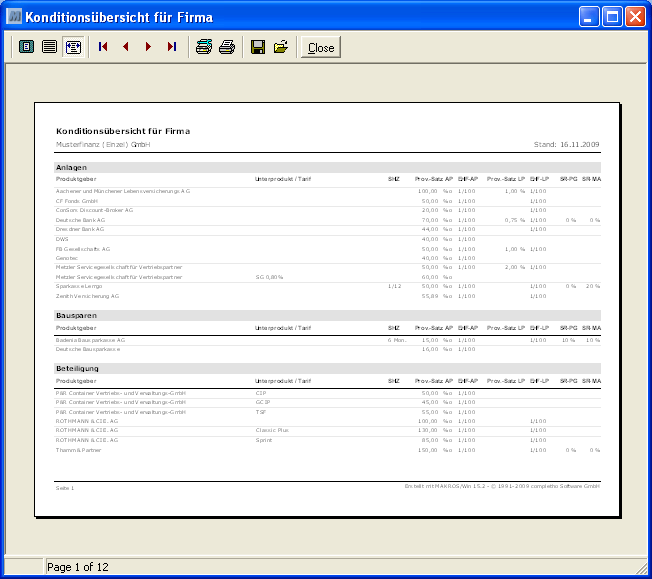Click the 'Page 1 of 12' status bar text
This screenshot has width=652, height=579.
click(x=78, y=567)
